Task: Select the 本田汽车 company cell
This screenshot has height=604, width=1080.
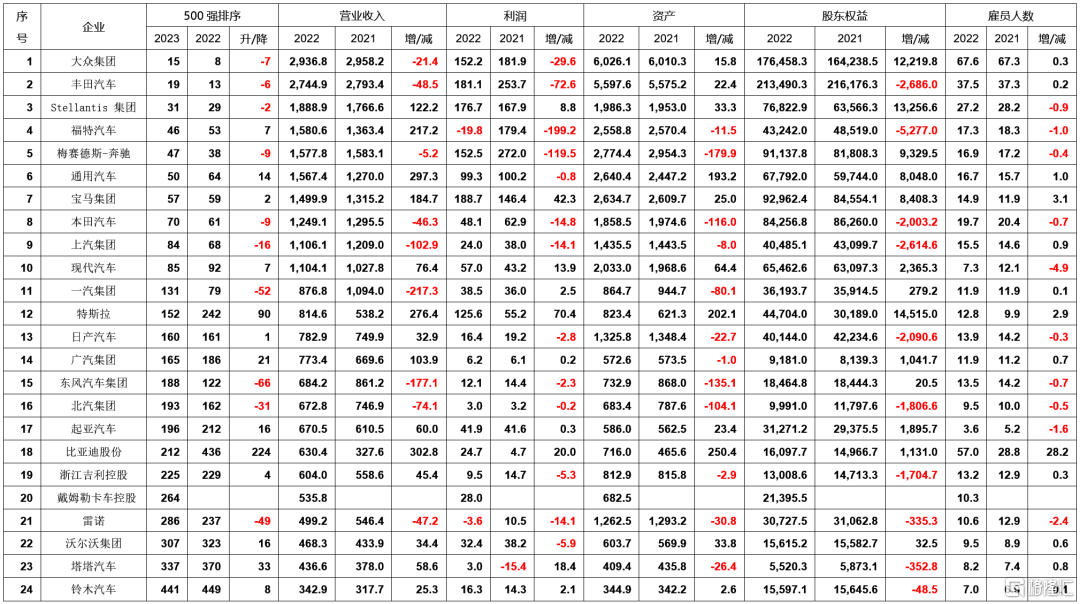Action: click(x=94, y=222)
